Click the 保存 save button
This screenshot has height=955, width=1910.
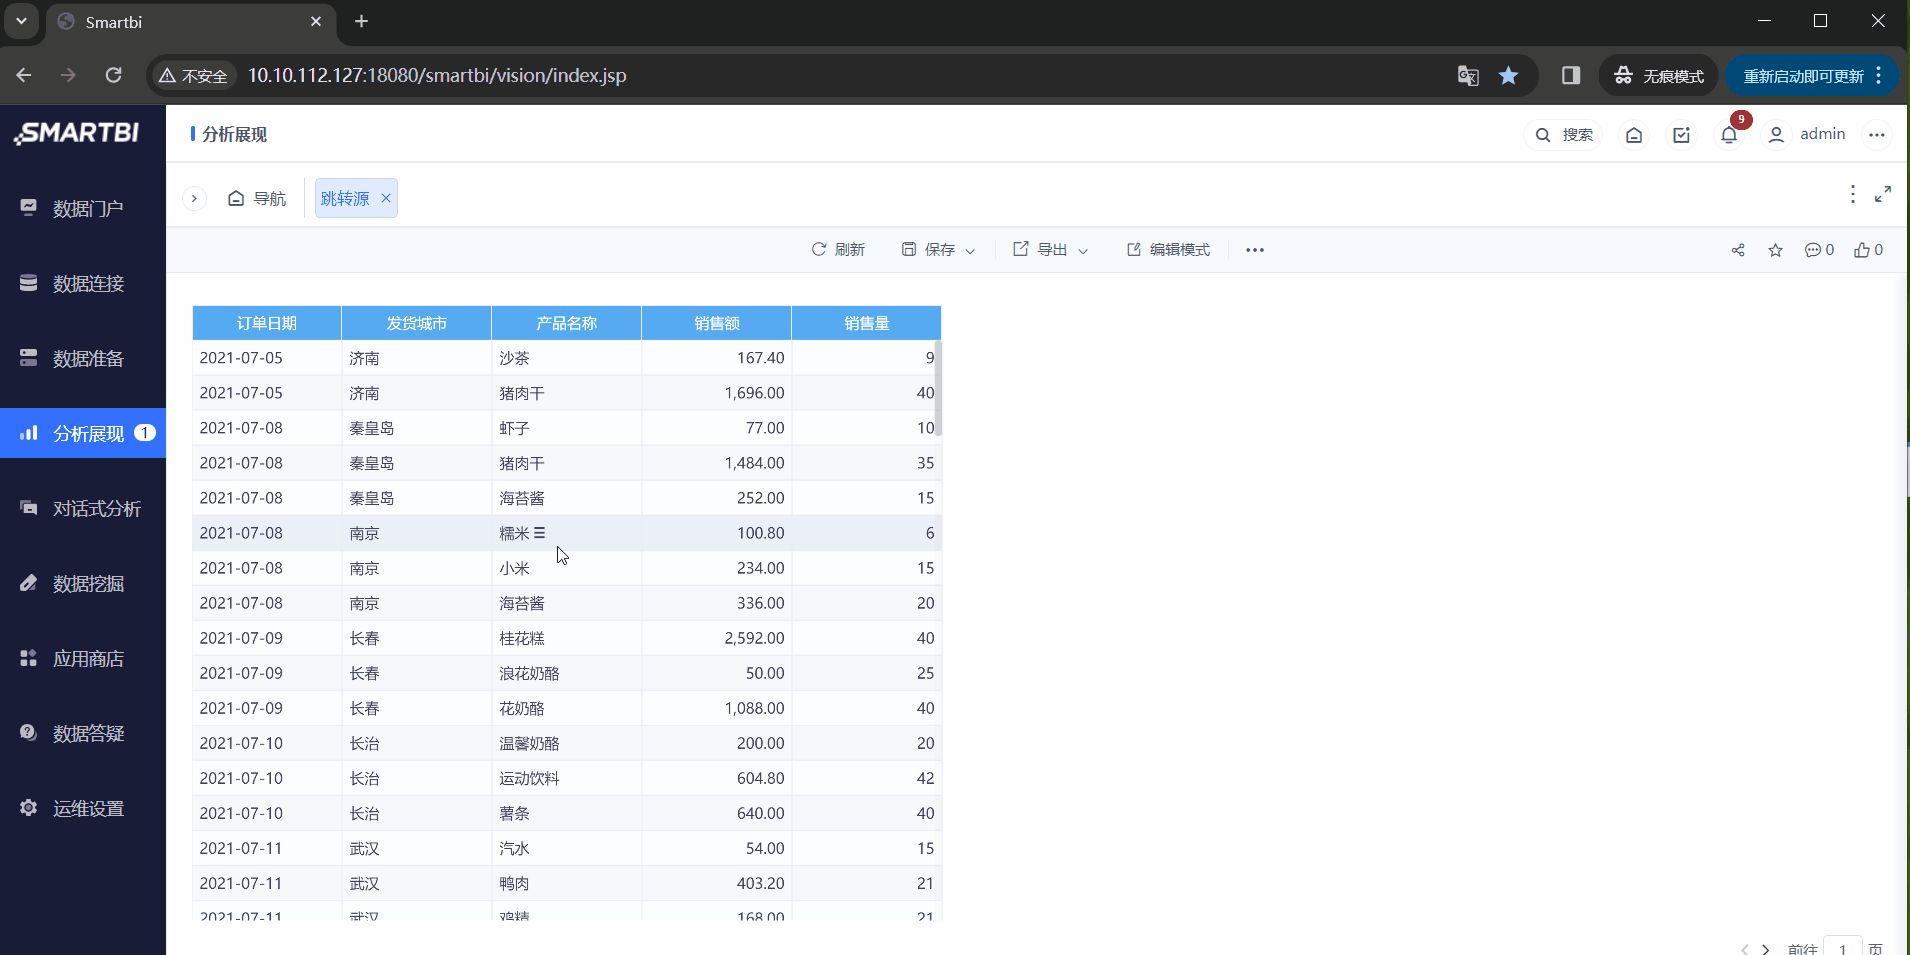pos(928,250)
